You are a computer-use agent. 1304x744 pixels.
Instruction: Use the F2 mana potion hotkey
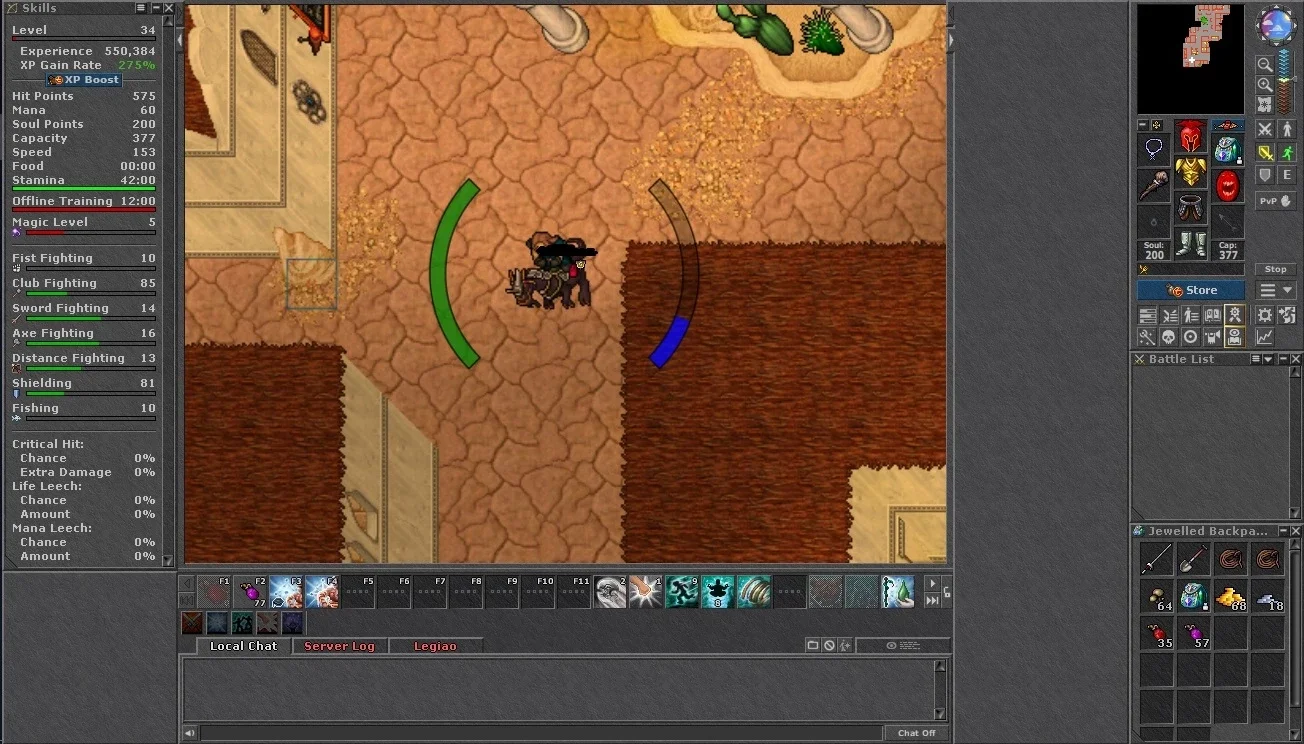pos(250,592)
